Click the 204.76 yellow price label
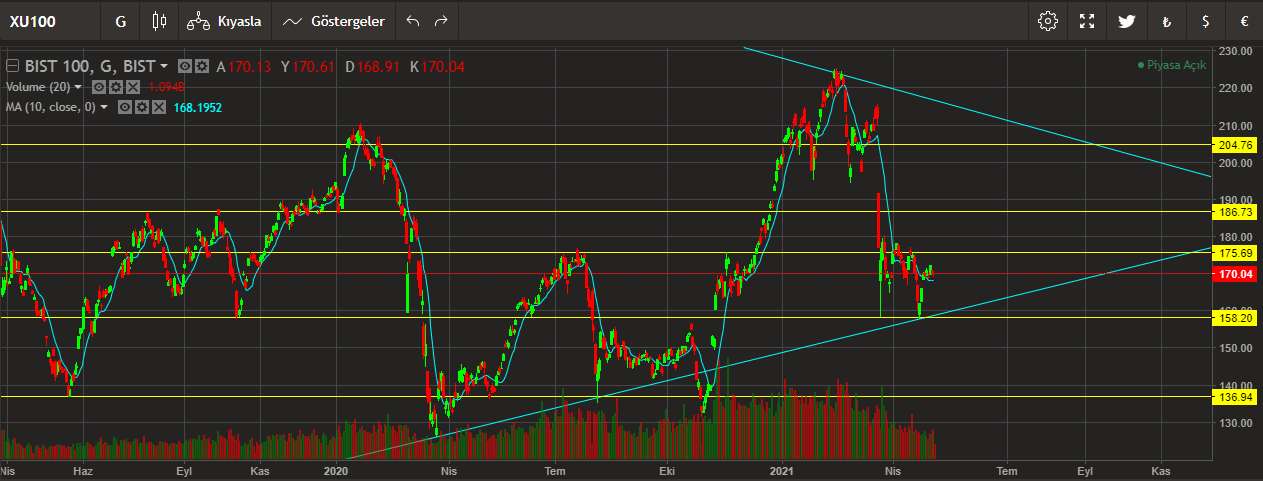Viewport: 1263px width, 481px height. 1236,145
